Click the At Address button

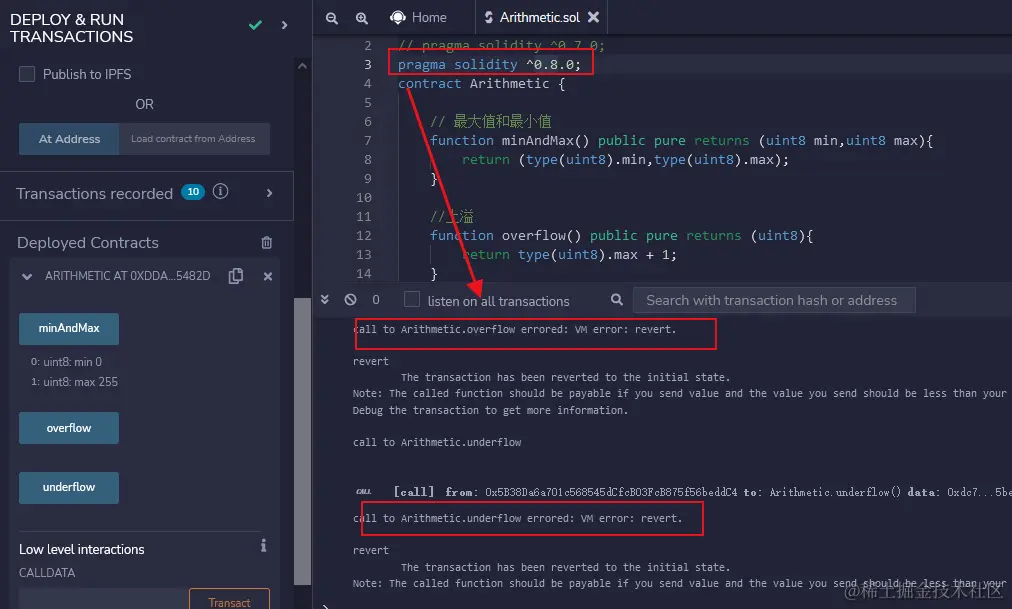click(69, 139)
